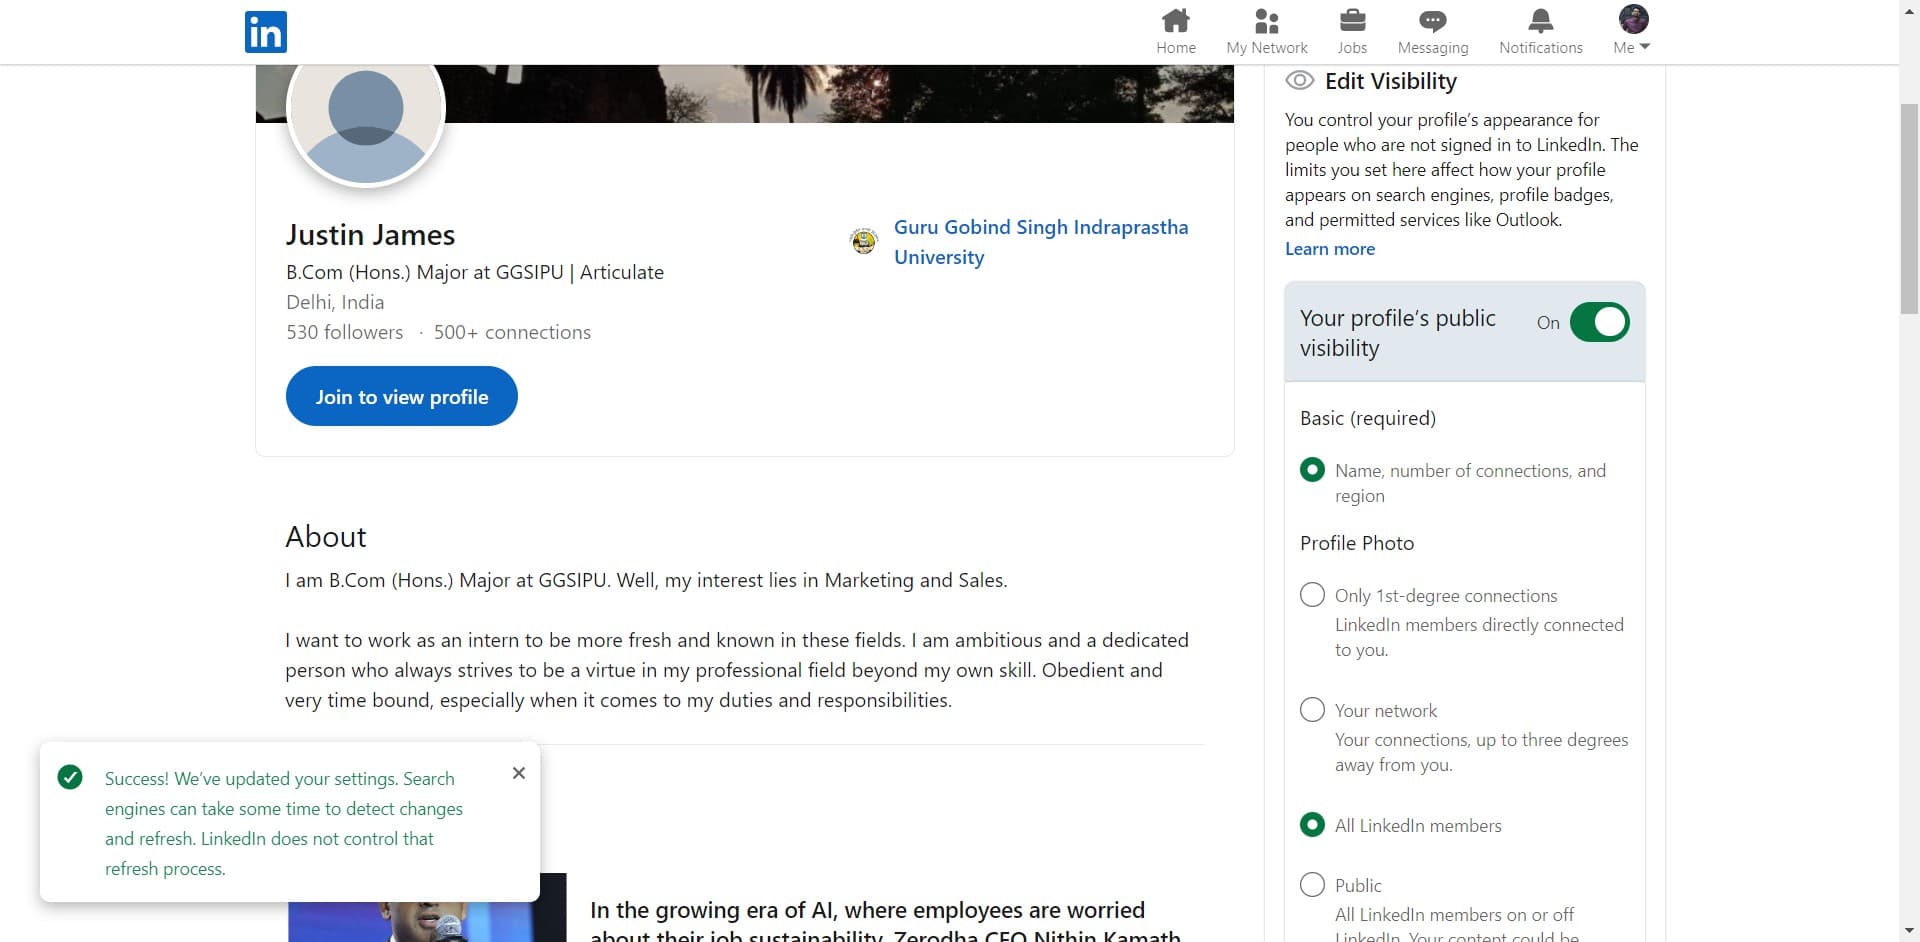Turn off your profile's public visibility toggle
The image size is (1920, 942).
pos(1600,321)
